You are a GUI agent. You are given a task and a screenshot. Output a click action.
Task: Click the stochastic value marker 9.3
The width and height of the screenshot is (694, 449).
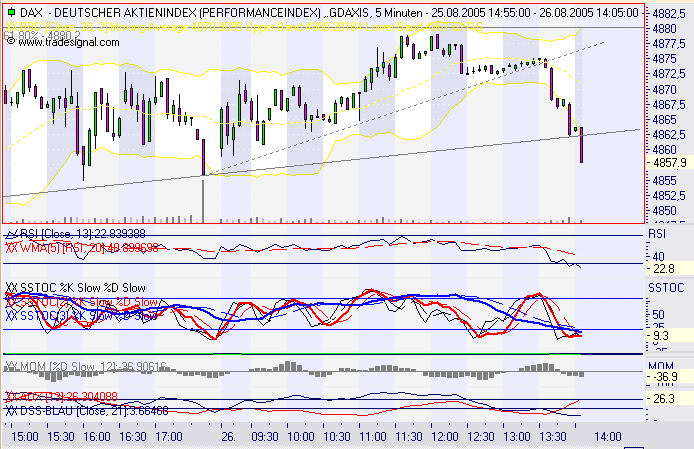pos(669,336)
